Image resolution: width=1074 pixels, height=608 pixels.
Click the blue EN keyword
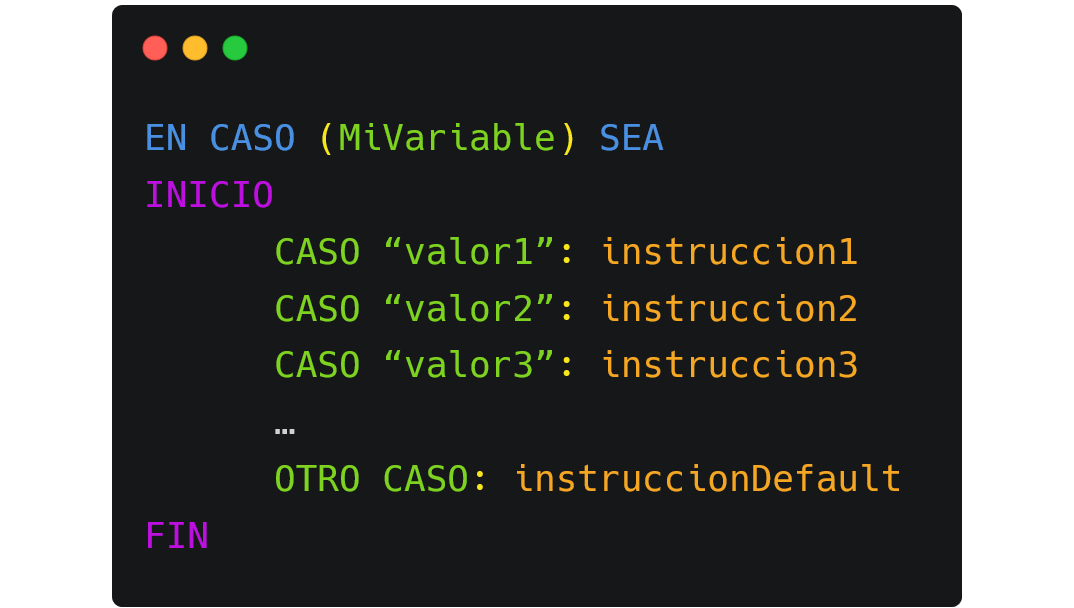(166, 138)
